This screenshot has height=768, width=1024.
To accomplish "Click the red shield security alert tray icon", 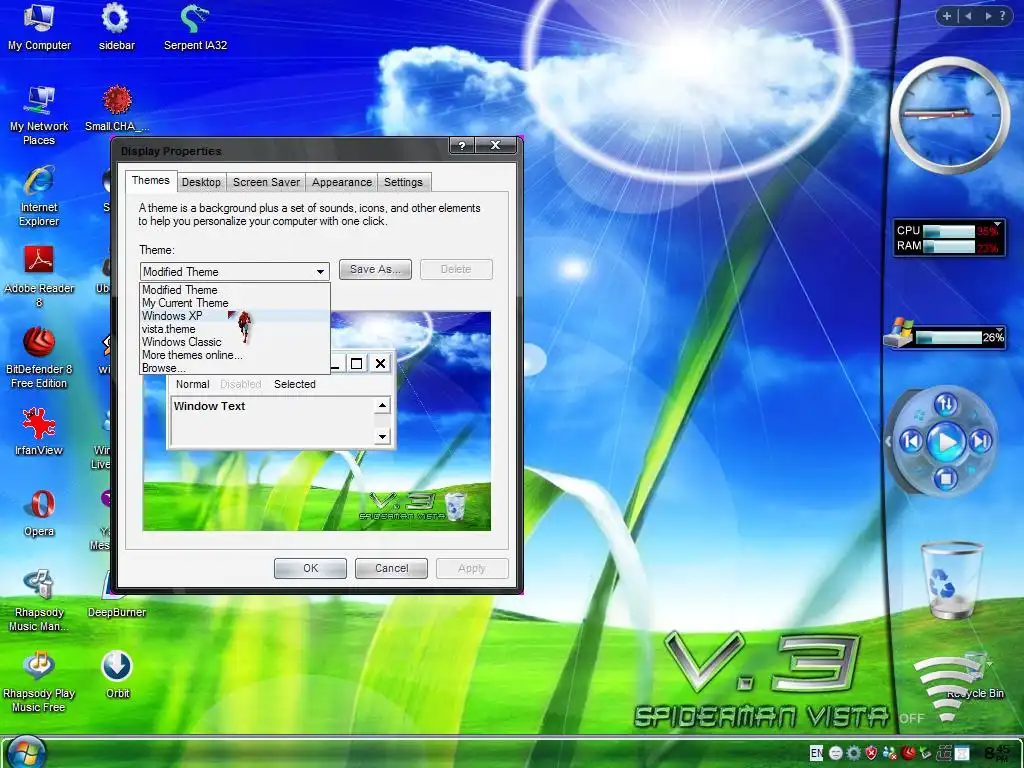I will [871, 753].
